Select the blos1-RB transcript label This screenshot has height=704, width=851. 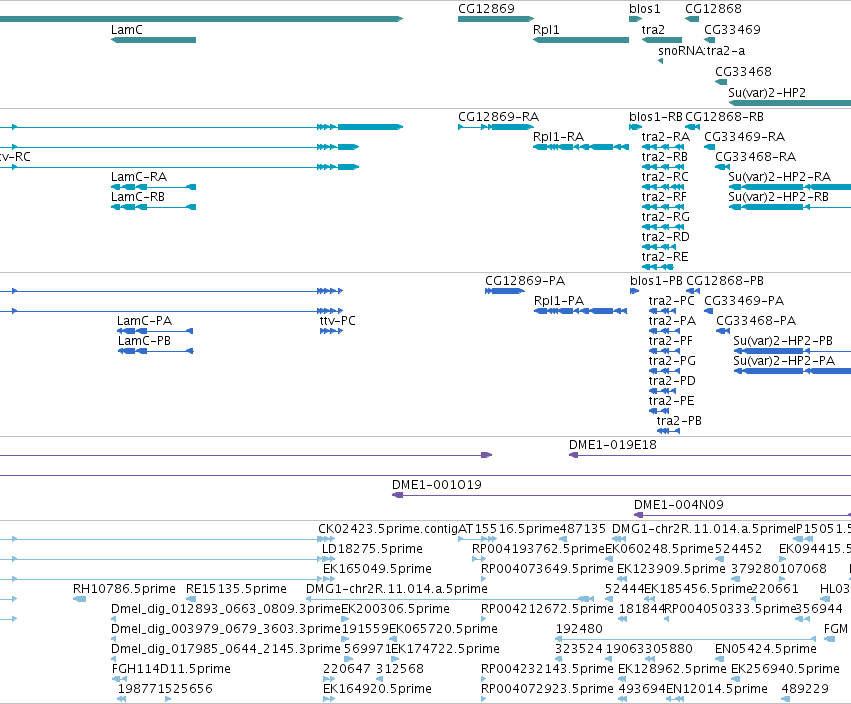tap(656, 117)
